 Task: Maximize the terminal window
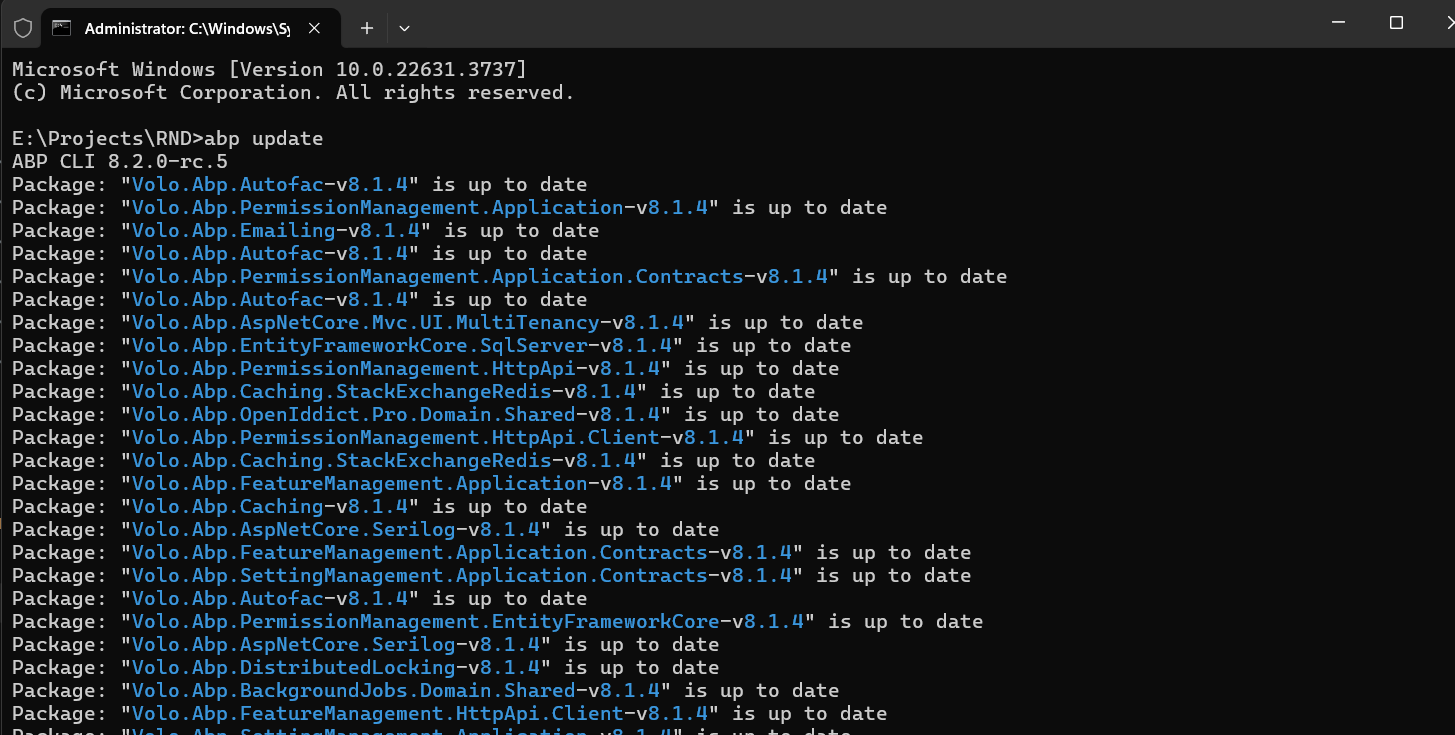click(1396, 23)
